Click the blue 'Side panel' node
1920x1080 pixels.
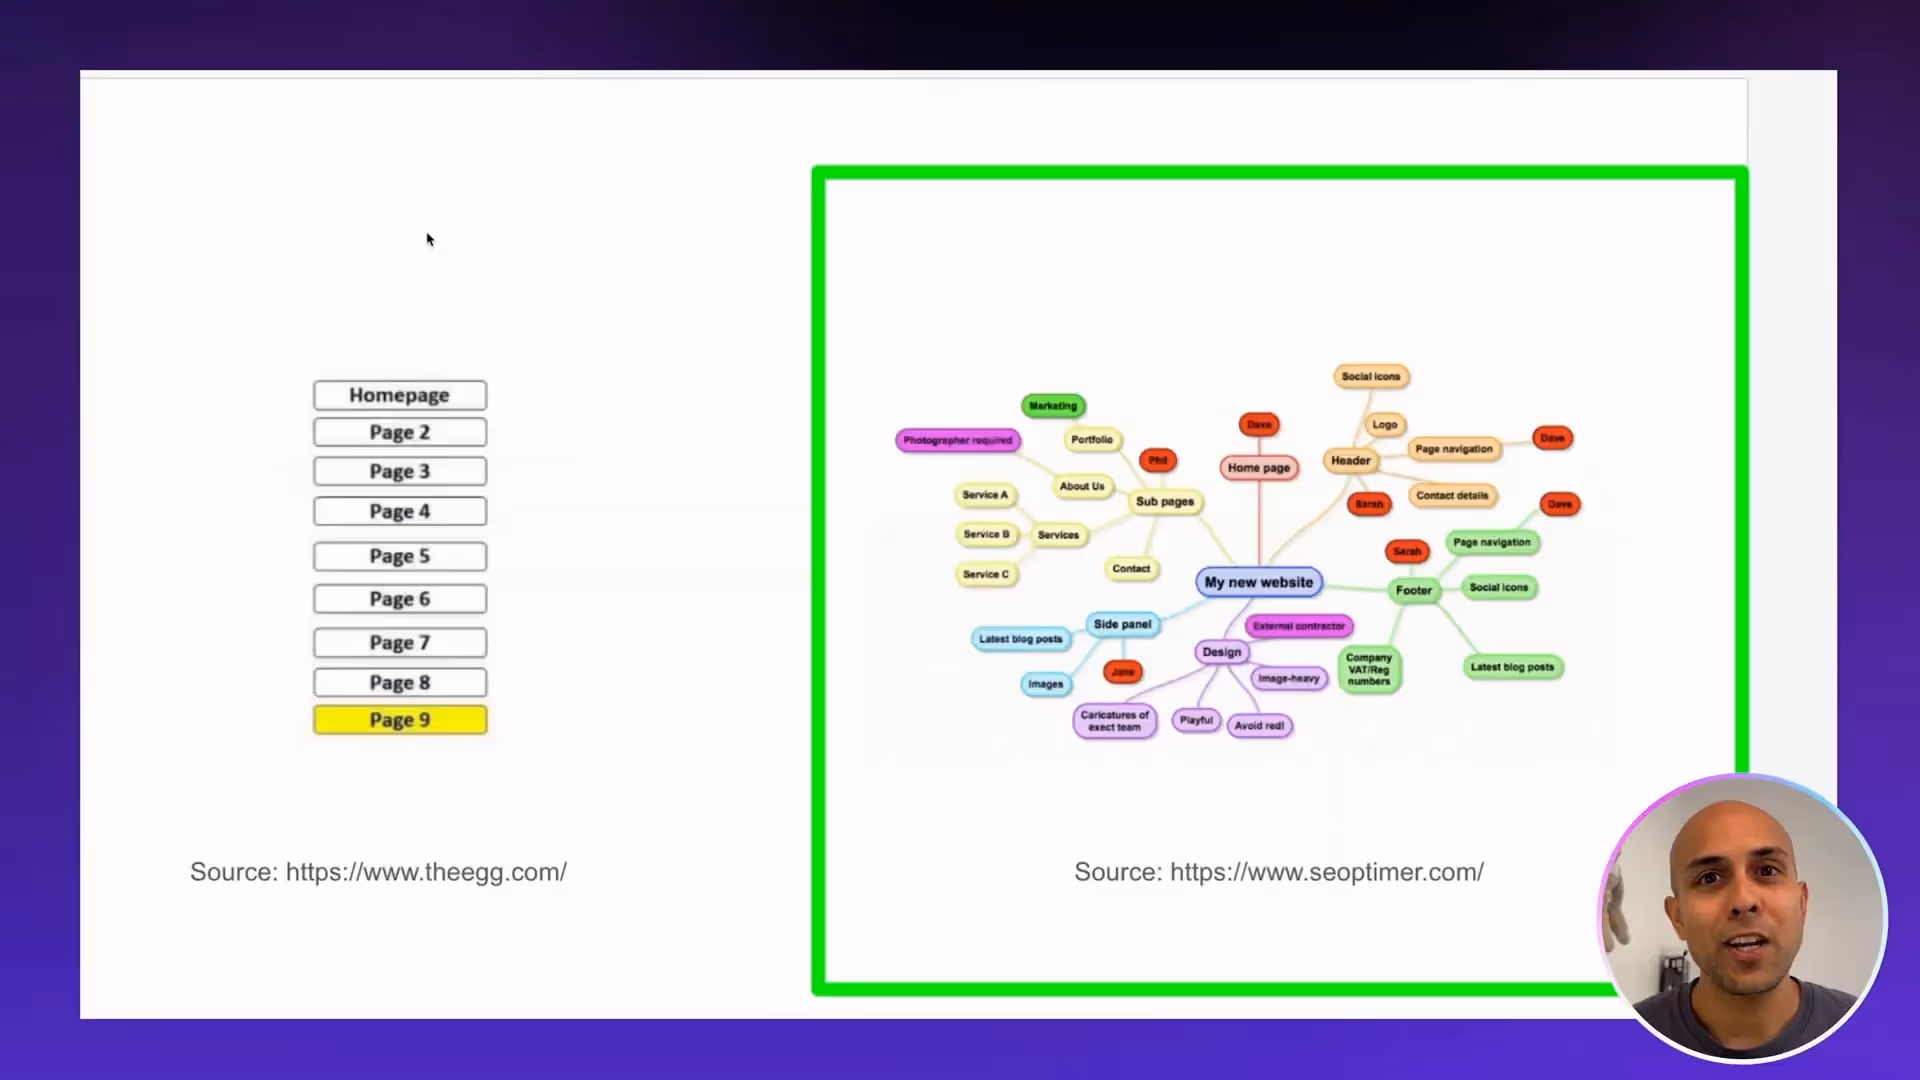point(1122,624)
